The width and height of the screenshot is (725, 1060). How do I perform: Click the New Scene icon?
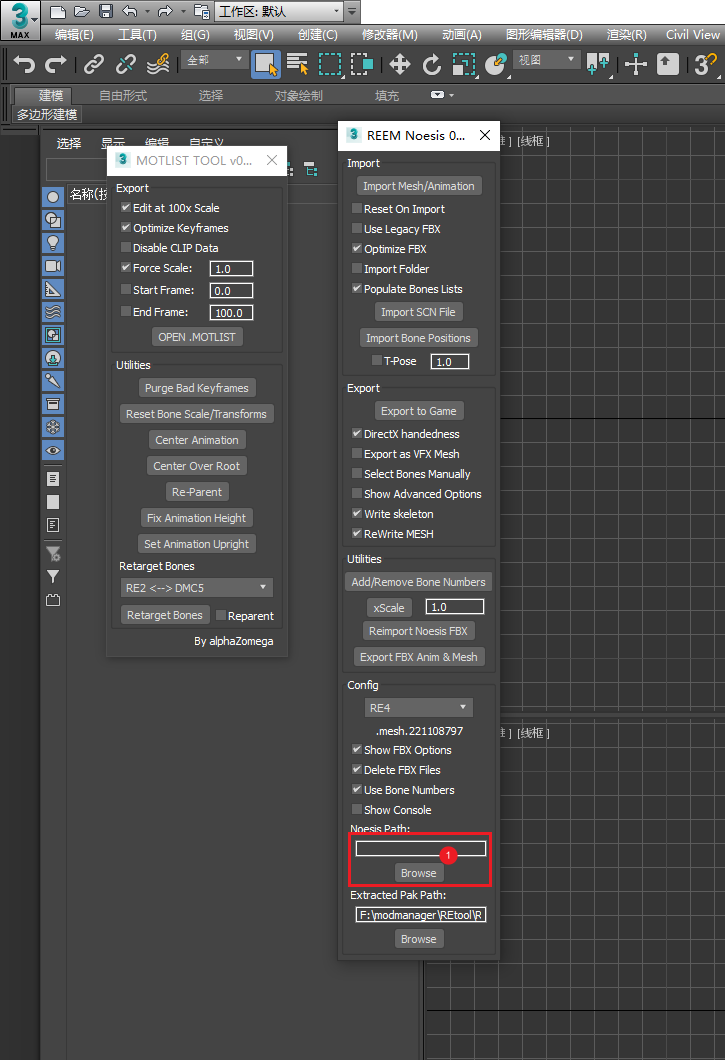(58, 11)
